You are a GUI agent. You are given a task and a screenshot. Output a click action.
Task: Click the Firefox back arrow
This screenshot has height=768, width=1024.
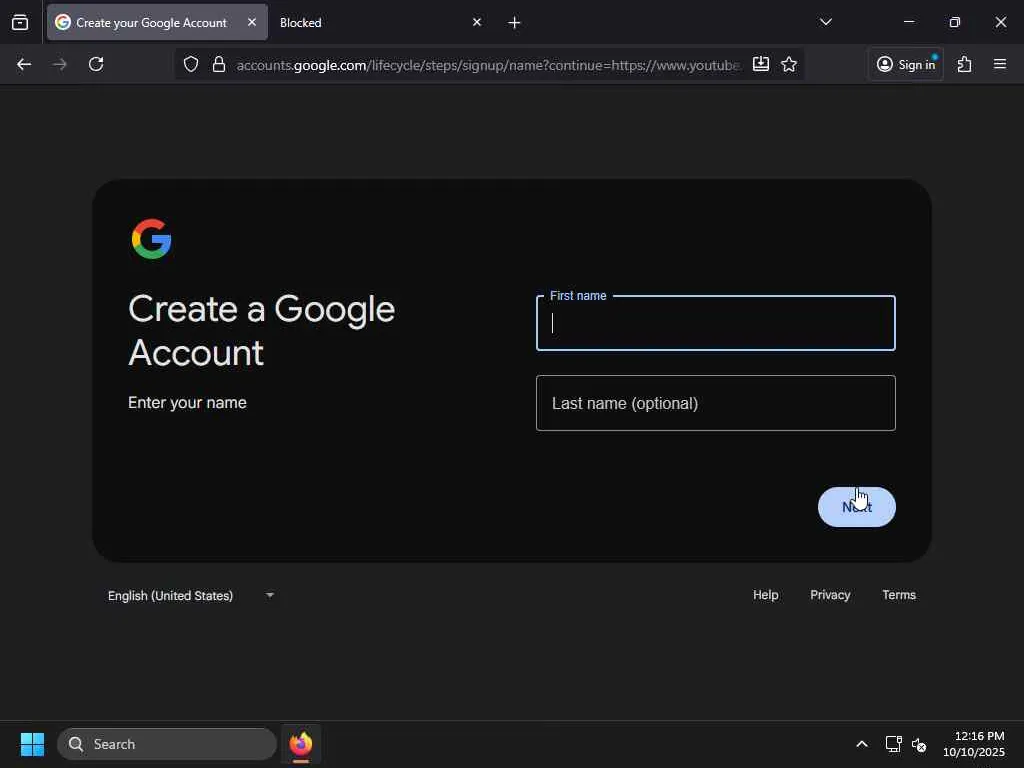[24, 64]
